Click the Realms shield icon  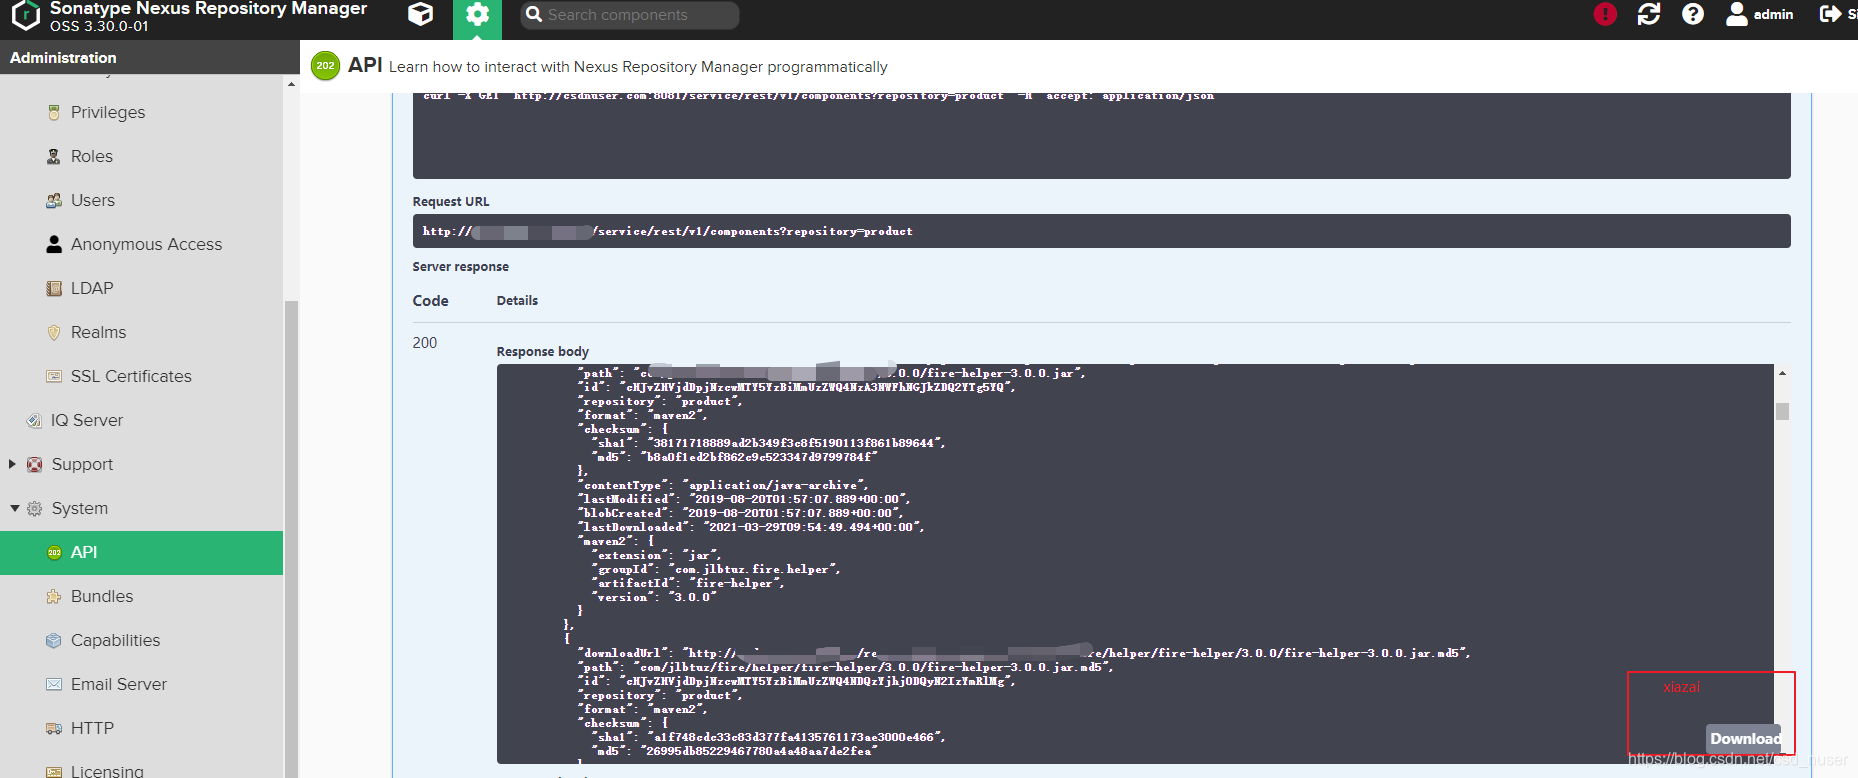click(54, 332)
